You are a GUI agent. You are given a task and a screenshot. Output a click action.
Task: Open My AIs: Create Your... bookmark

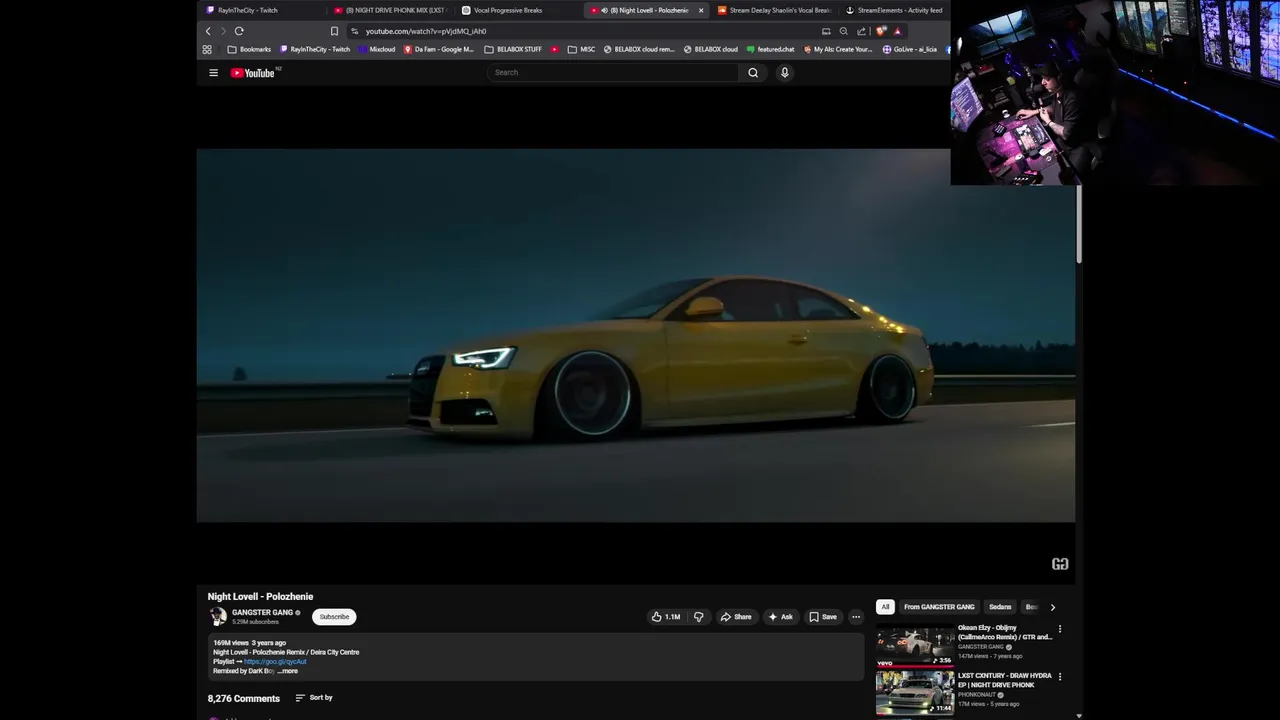click(x=838, y=49)
